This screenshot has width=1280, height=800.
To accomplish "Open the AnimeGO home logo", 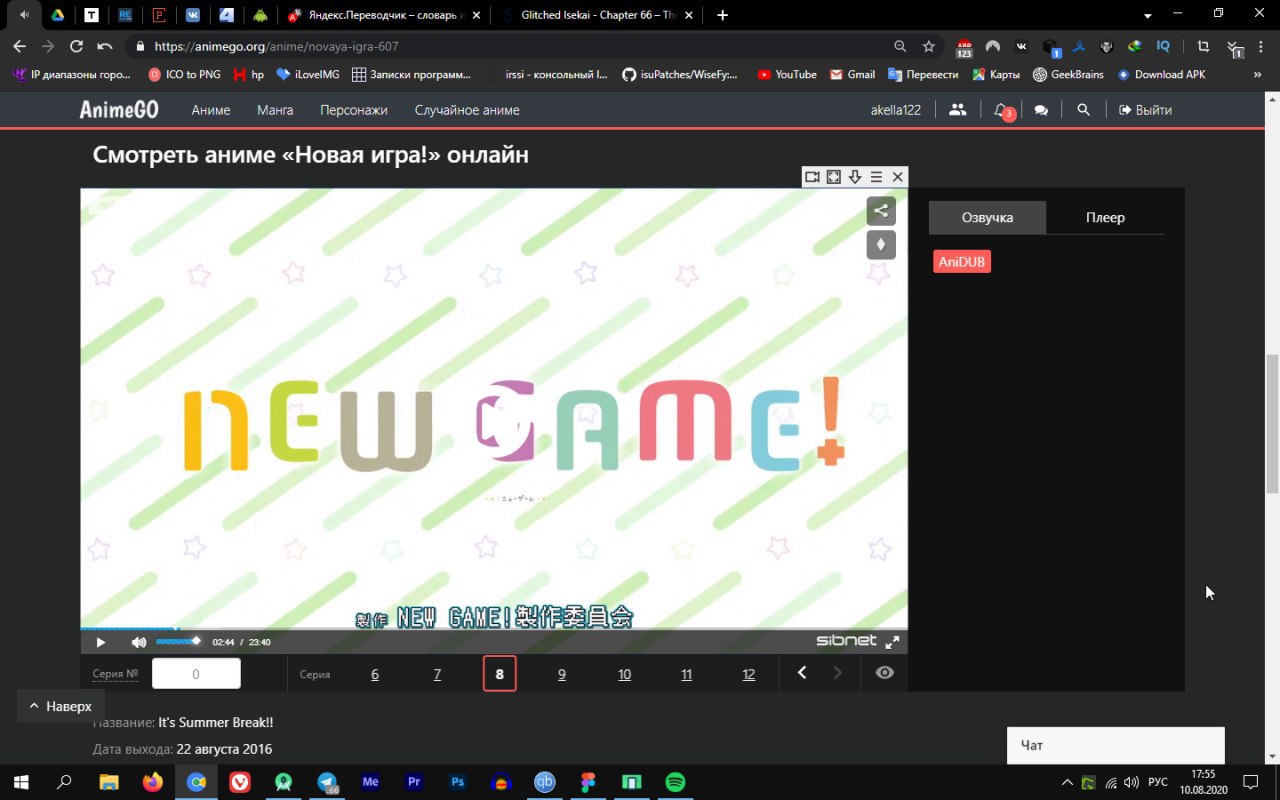I will point(119,110).
